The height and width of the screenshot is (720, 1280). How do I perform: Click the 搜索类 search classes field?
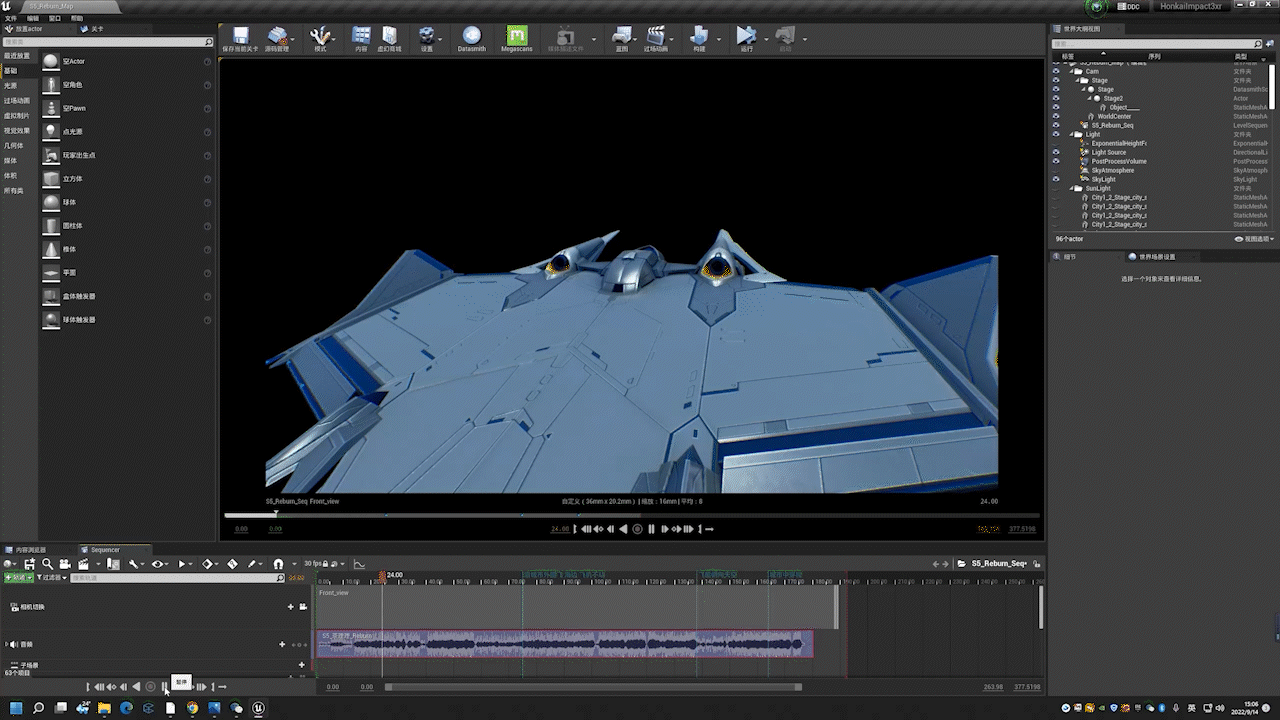108,42
